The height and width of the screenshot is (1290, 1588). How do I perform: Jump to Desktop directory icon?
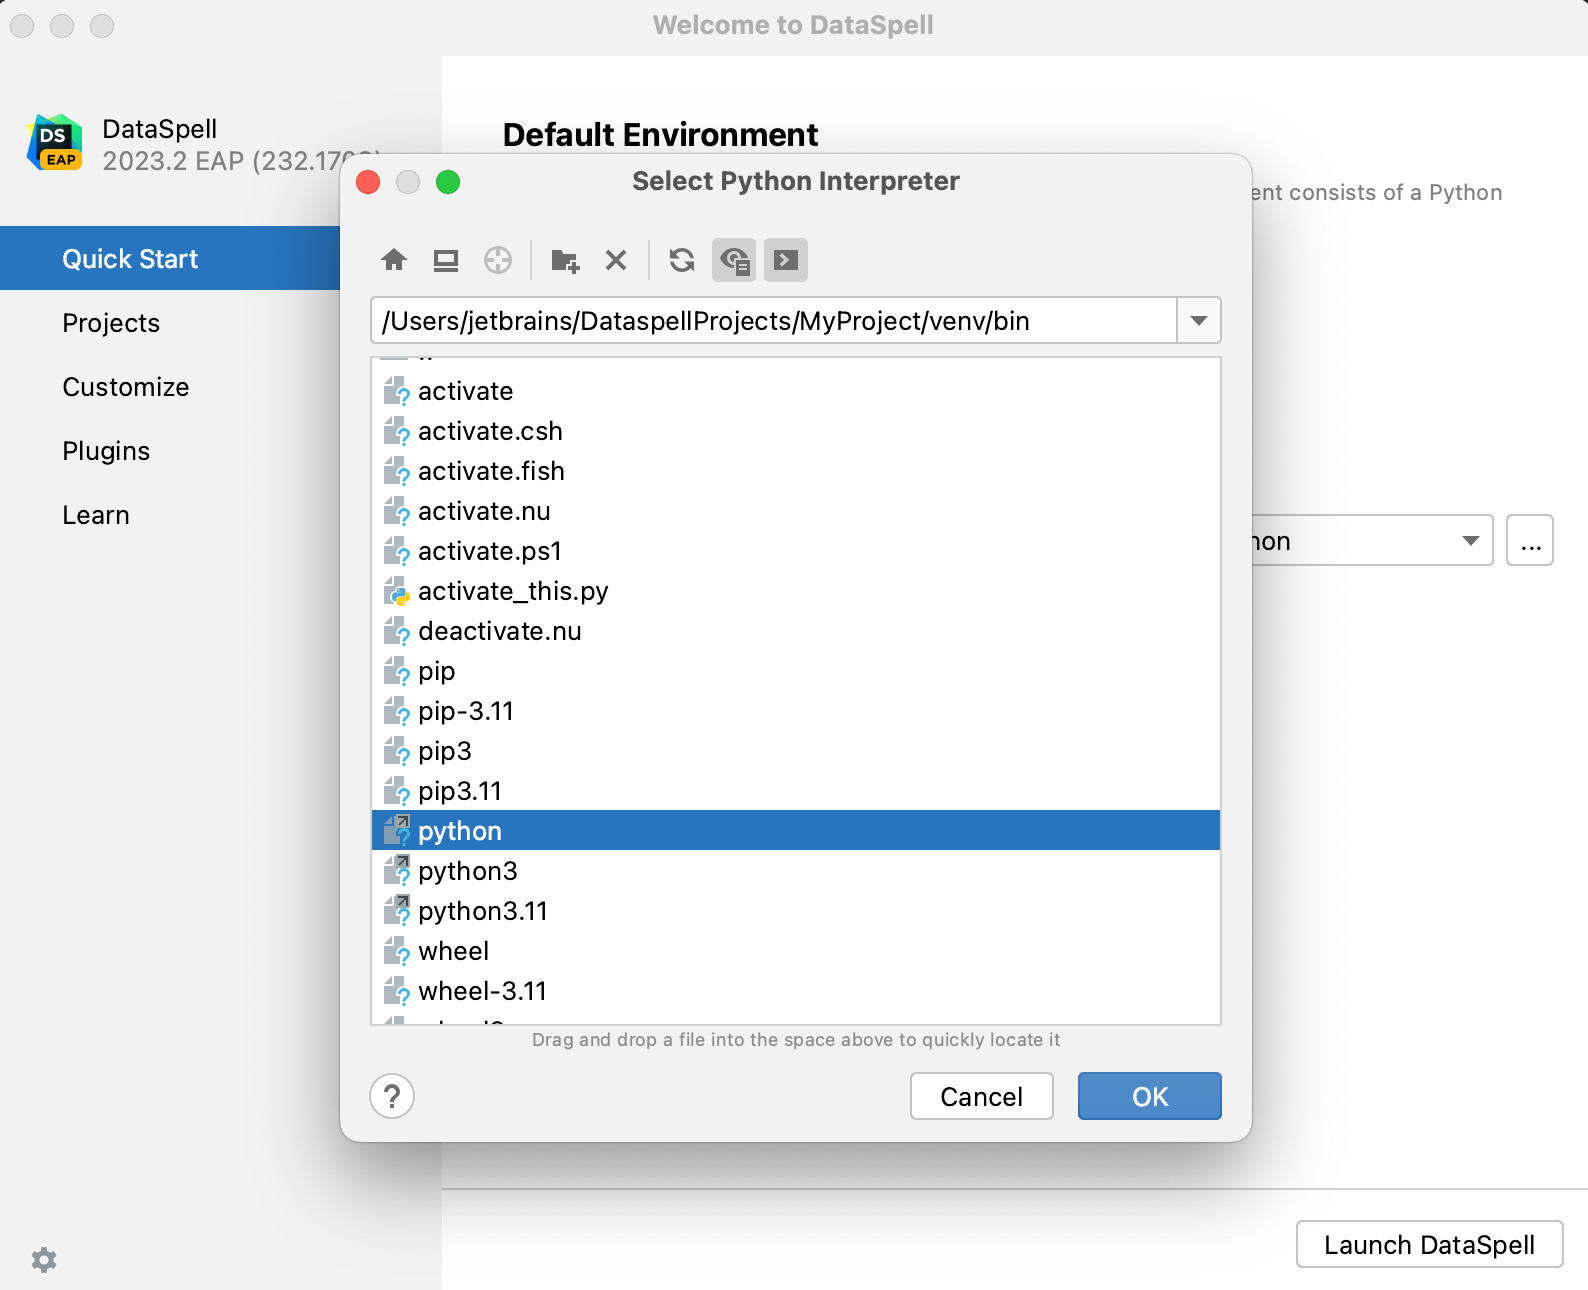(x=446, y=261)
